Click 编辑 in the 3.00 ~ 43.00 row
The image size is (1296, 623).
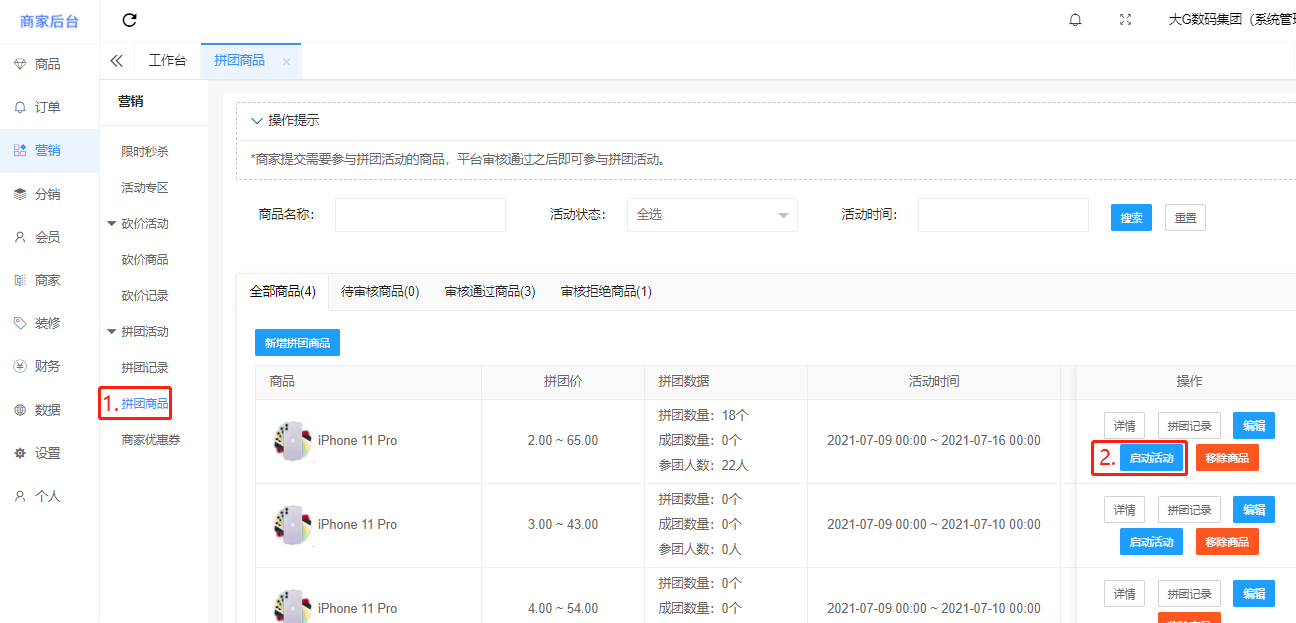(1254, 510)
